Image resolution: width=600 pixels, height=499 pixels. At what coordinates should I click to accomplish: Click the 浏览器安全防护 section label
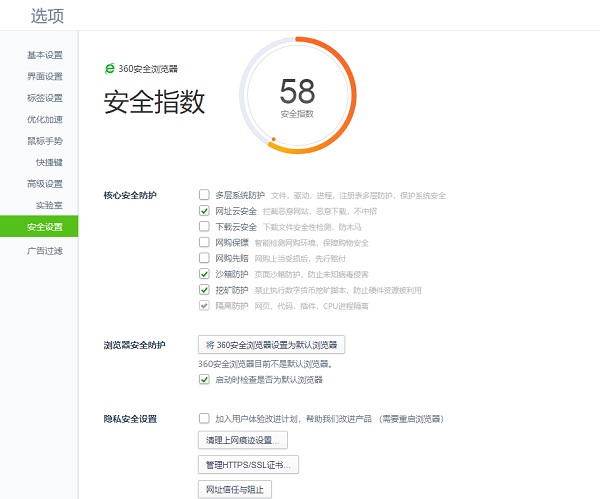coord(134,345)
